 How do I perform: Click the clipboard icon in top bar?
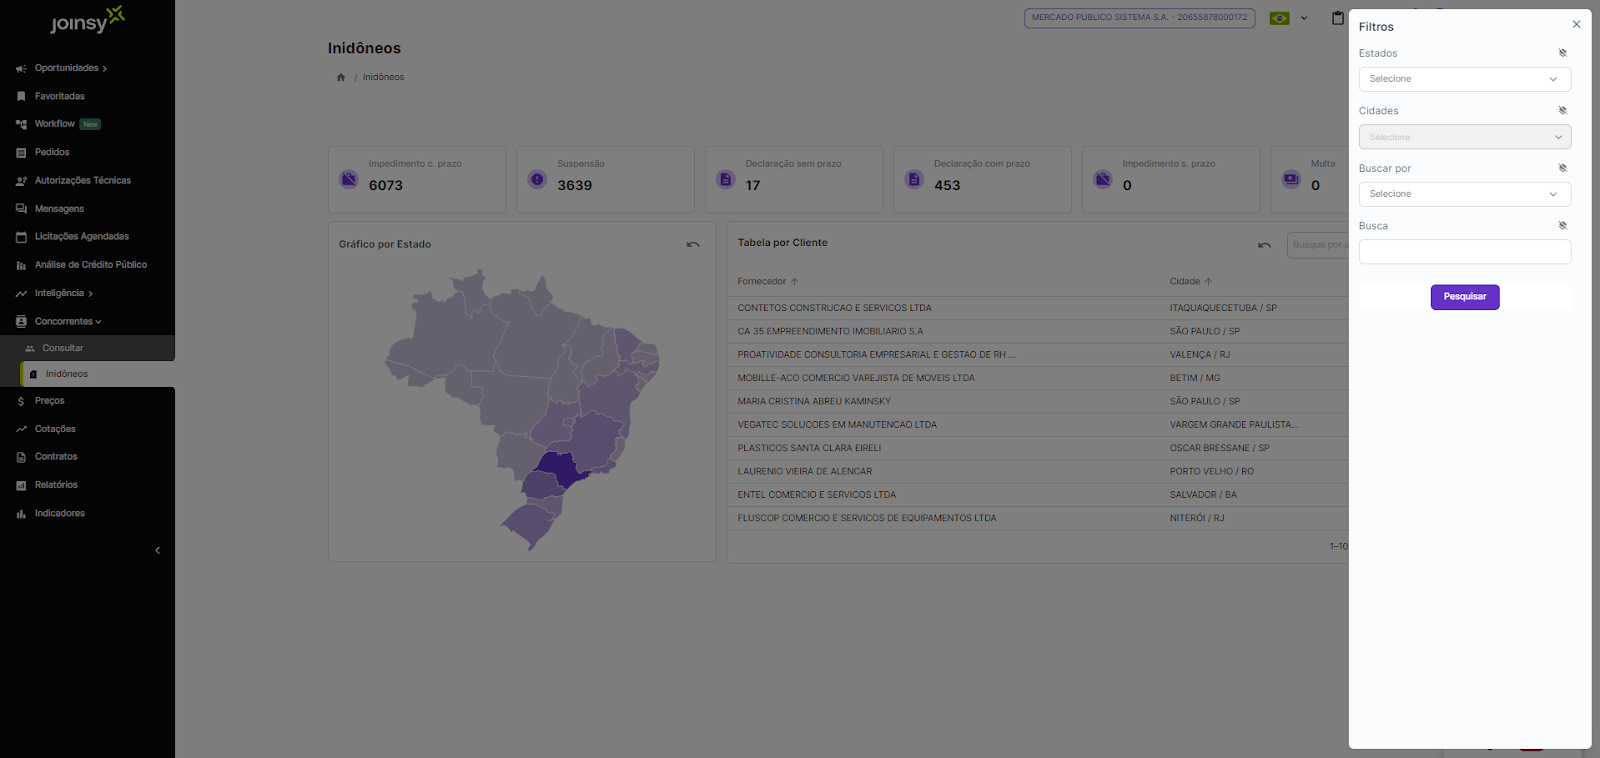click(1337, 18)
